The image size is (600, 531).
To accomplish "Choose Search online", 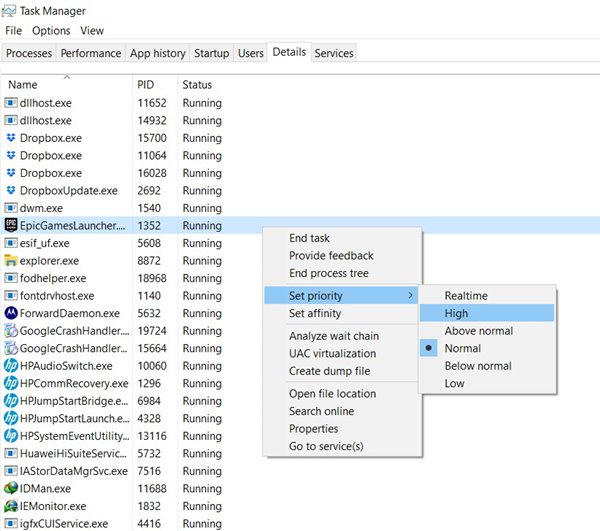I will (x=343, y=411).
